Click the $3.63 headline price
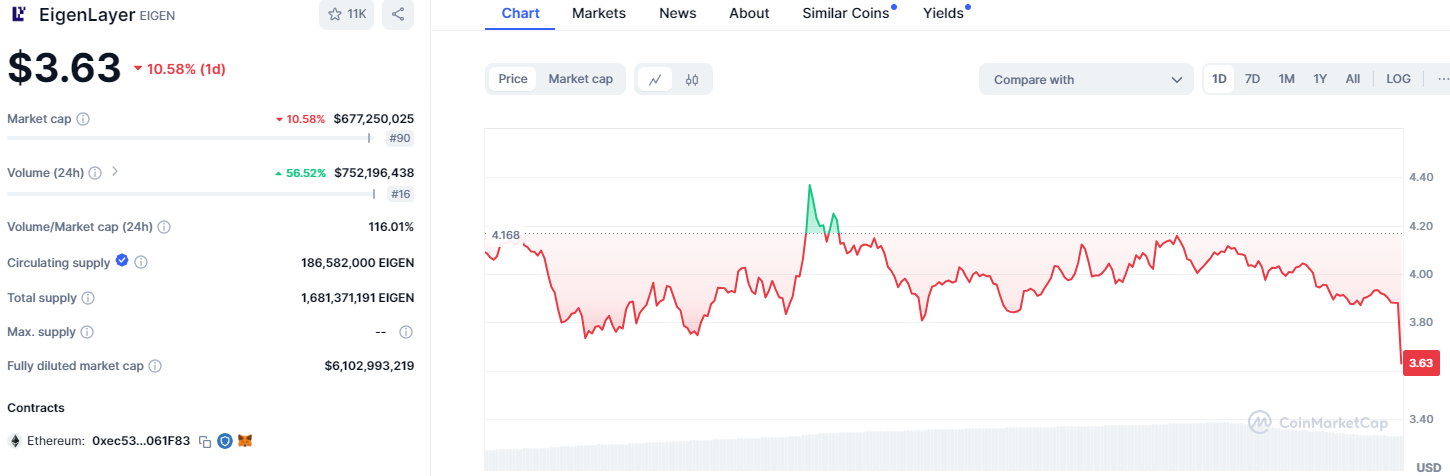The width and height of the screenshot is (1450, 476). click(64, 68)
